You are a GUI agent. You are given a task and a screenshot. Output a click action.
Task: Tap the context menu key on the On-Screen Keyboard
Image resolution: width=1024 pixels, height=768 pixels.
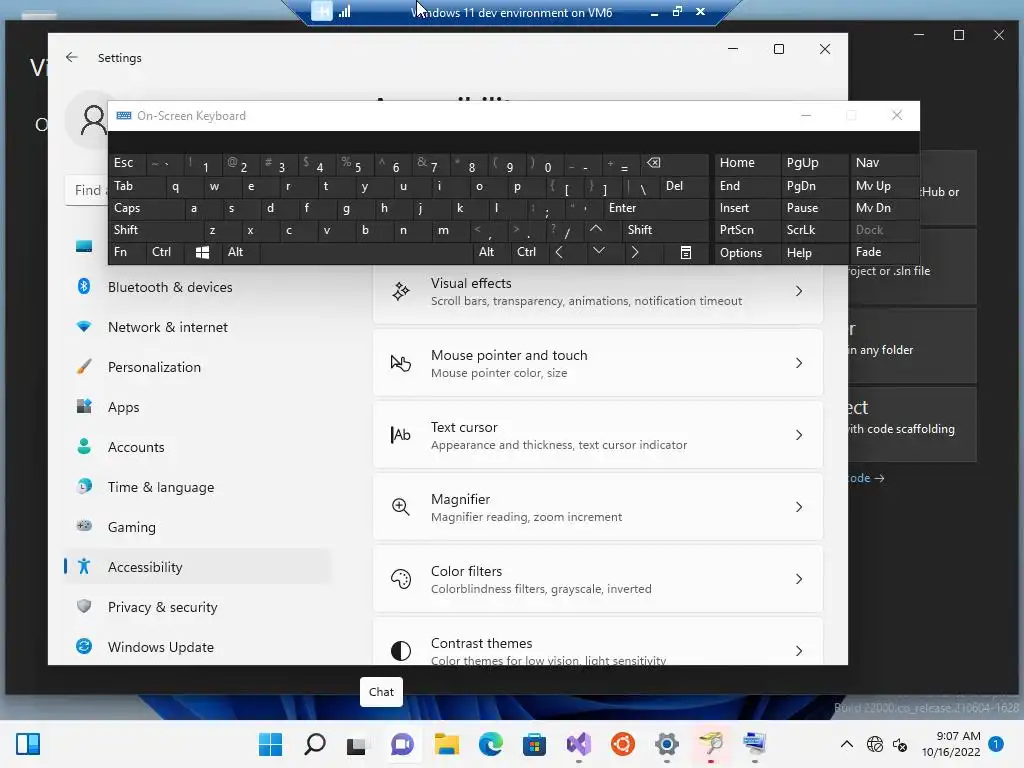pyautogui.click(x=686, y=252)
